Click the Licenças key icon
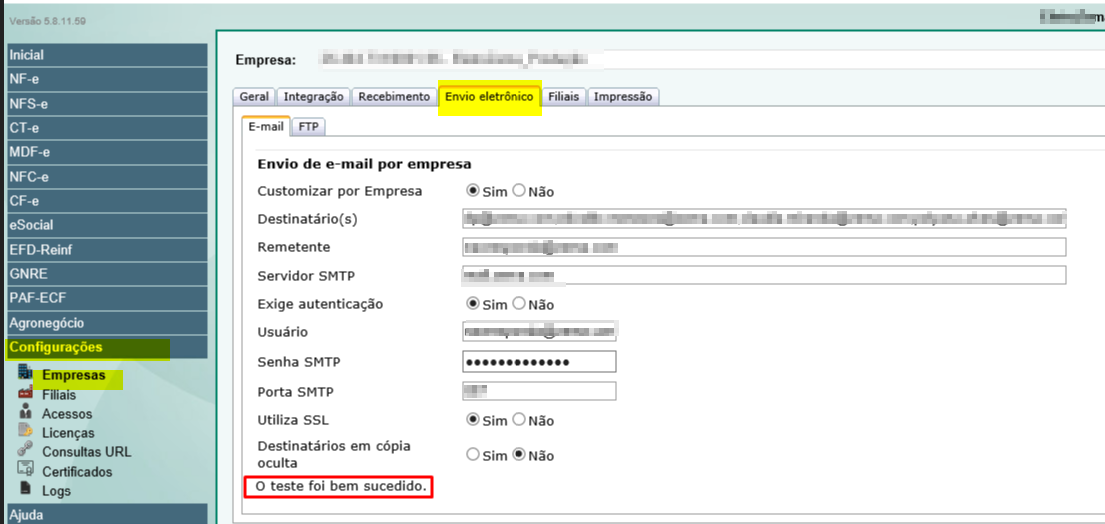 click(25, 431)
